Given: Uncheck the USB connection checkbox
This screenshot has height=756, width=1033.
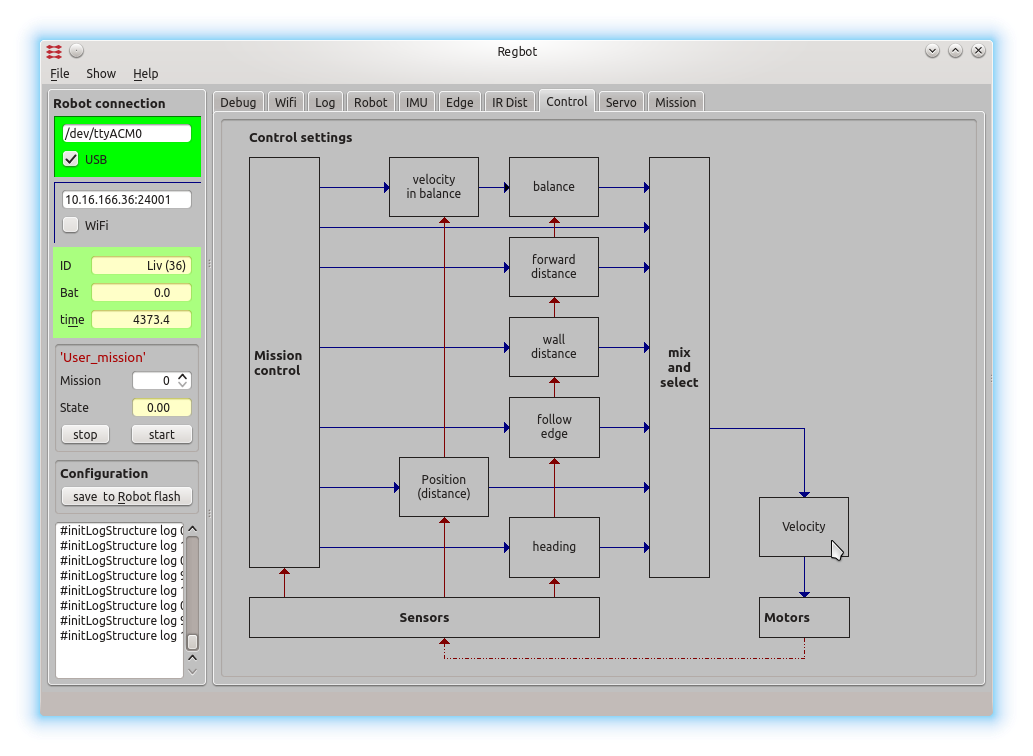Looking at the screenshot, I should [x=71, y=159].
